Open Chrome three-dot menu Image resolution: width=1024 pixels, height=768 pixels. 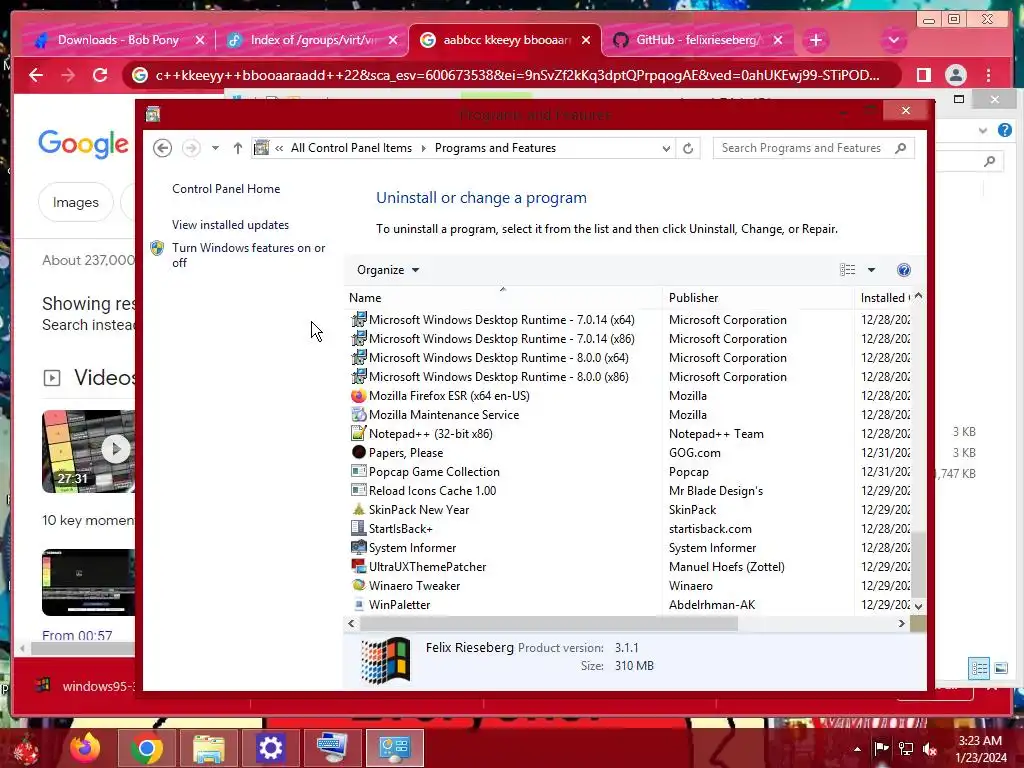tap(989, 75)
